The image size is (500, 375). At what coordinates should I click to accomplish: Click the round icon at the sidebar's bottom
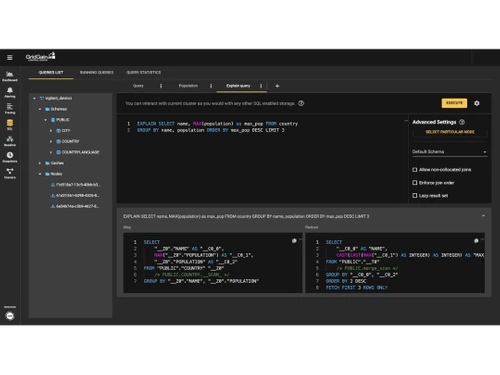(x=10, y=316)
